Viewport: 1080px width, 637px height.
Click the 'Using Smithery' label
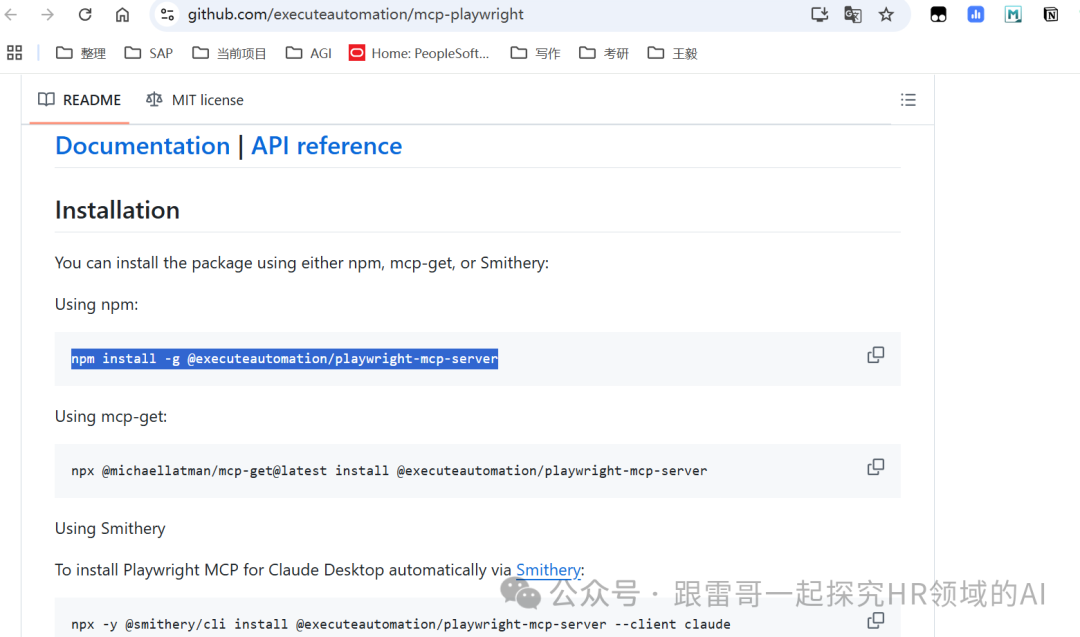click(x=110, y=528)
